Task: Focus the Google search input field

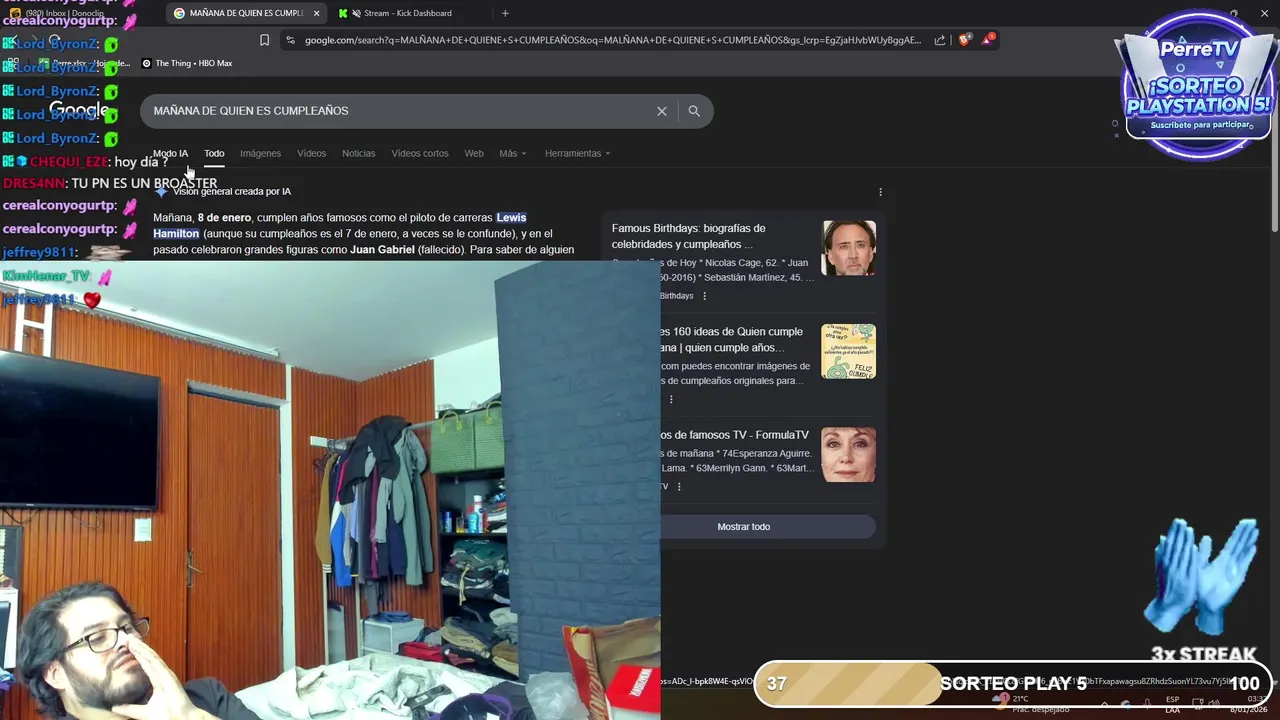Action: tap(400, 111)
